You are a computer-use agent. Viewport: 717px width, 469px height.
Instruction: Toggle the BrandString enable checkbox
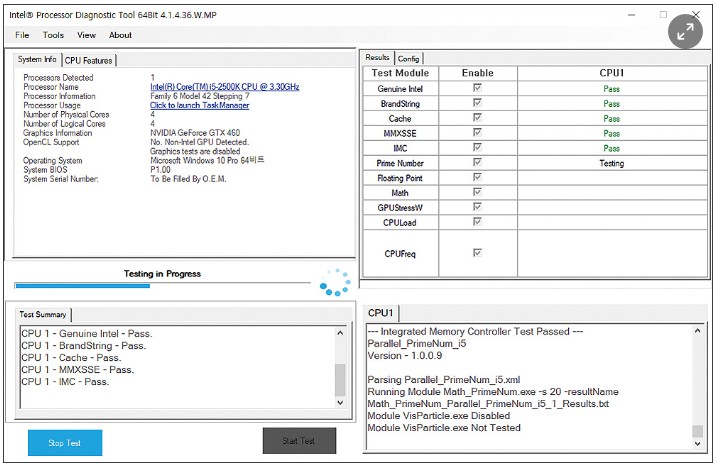[477, 102]
